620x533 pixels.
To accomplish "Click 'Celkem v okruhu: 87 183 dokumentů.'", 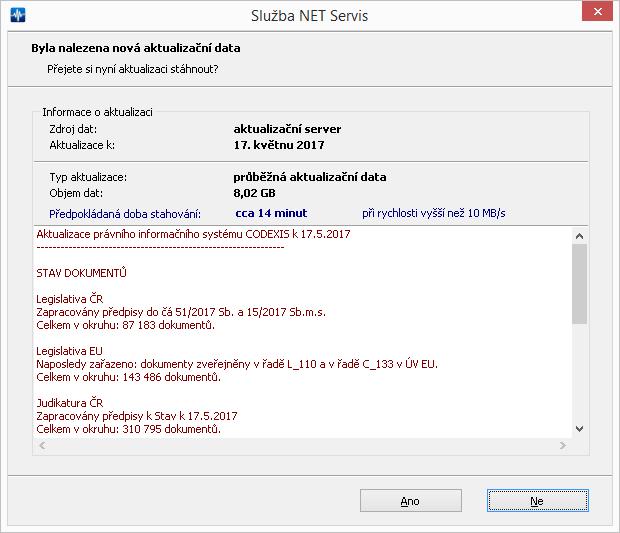I will (125, 325).
